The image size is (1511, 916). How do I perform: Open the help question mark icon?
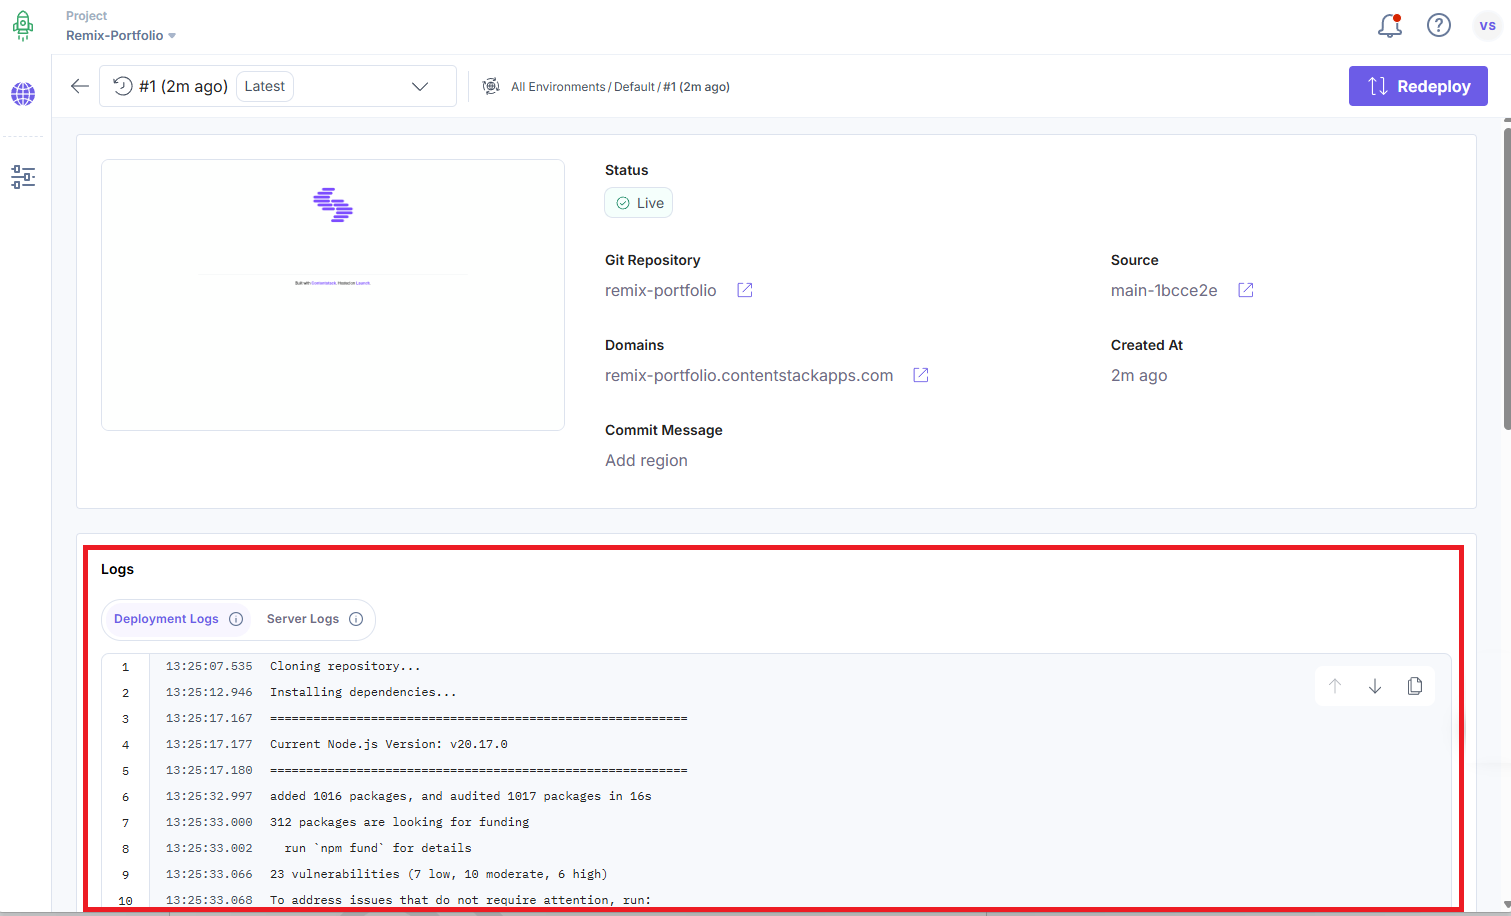pyautogui.click(x=1439, y=25)
